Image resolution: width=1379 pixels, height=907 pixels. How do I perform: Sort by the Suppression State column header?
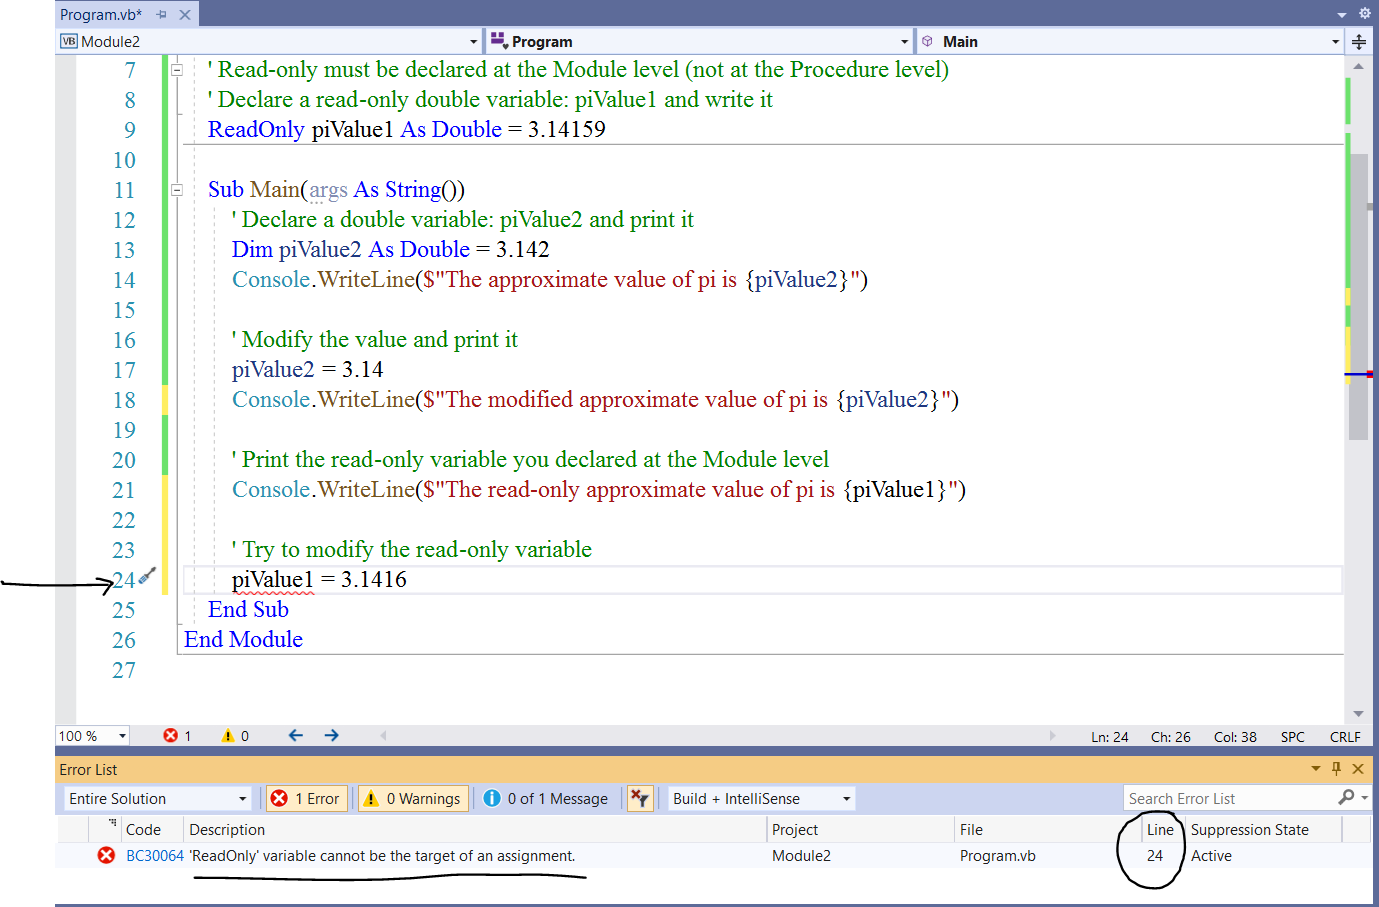coord(1264,829)
